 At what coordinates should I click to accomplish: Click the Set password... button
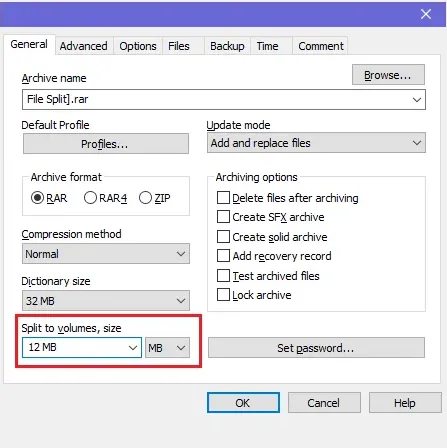316,348
